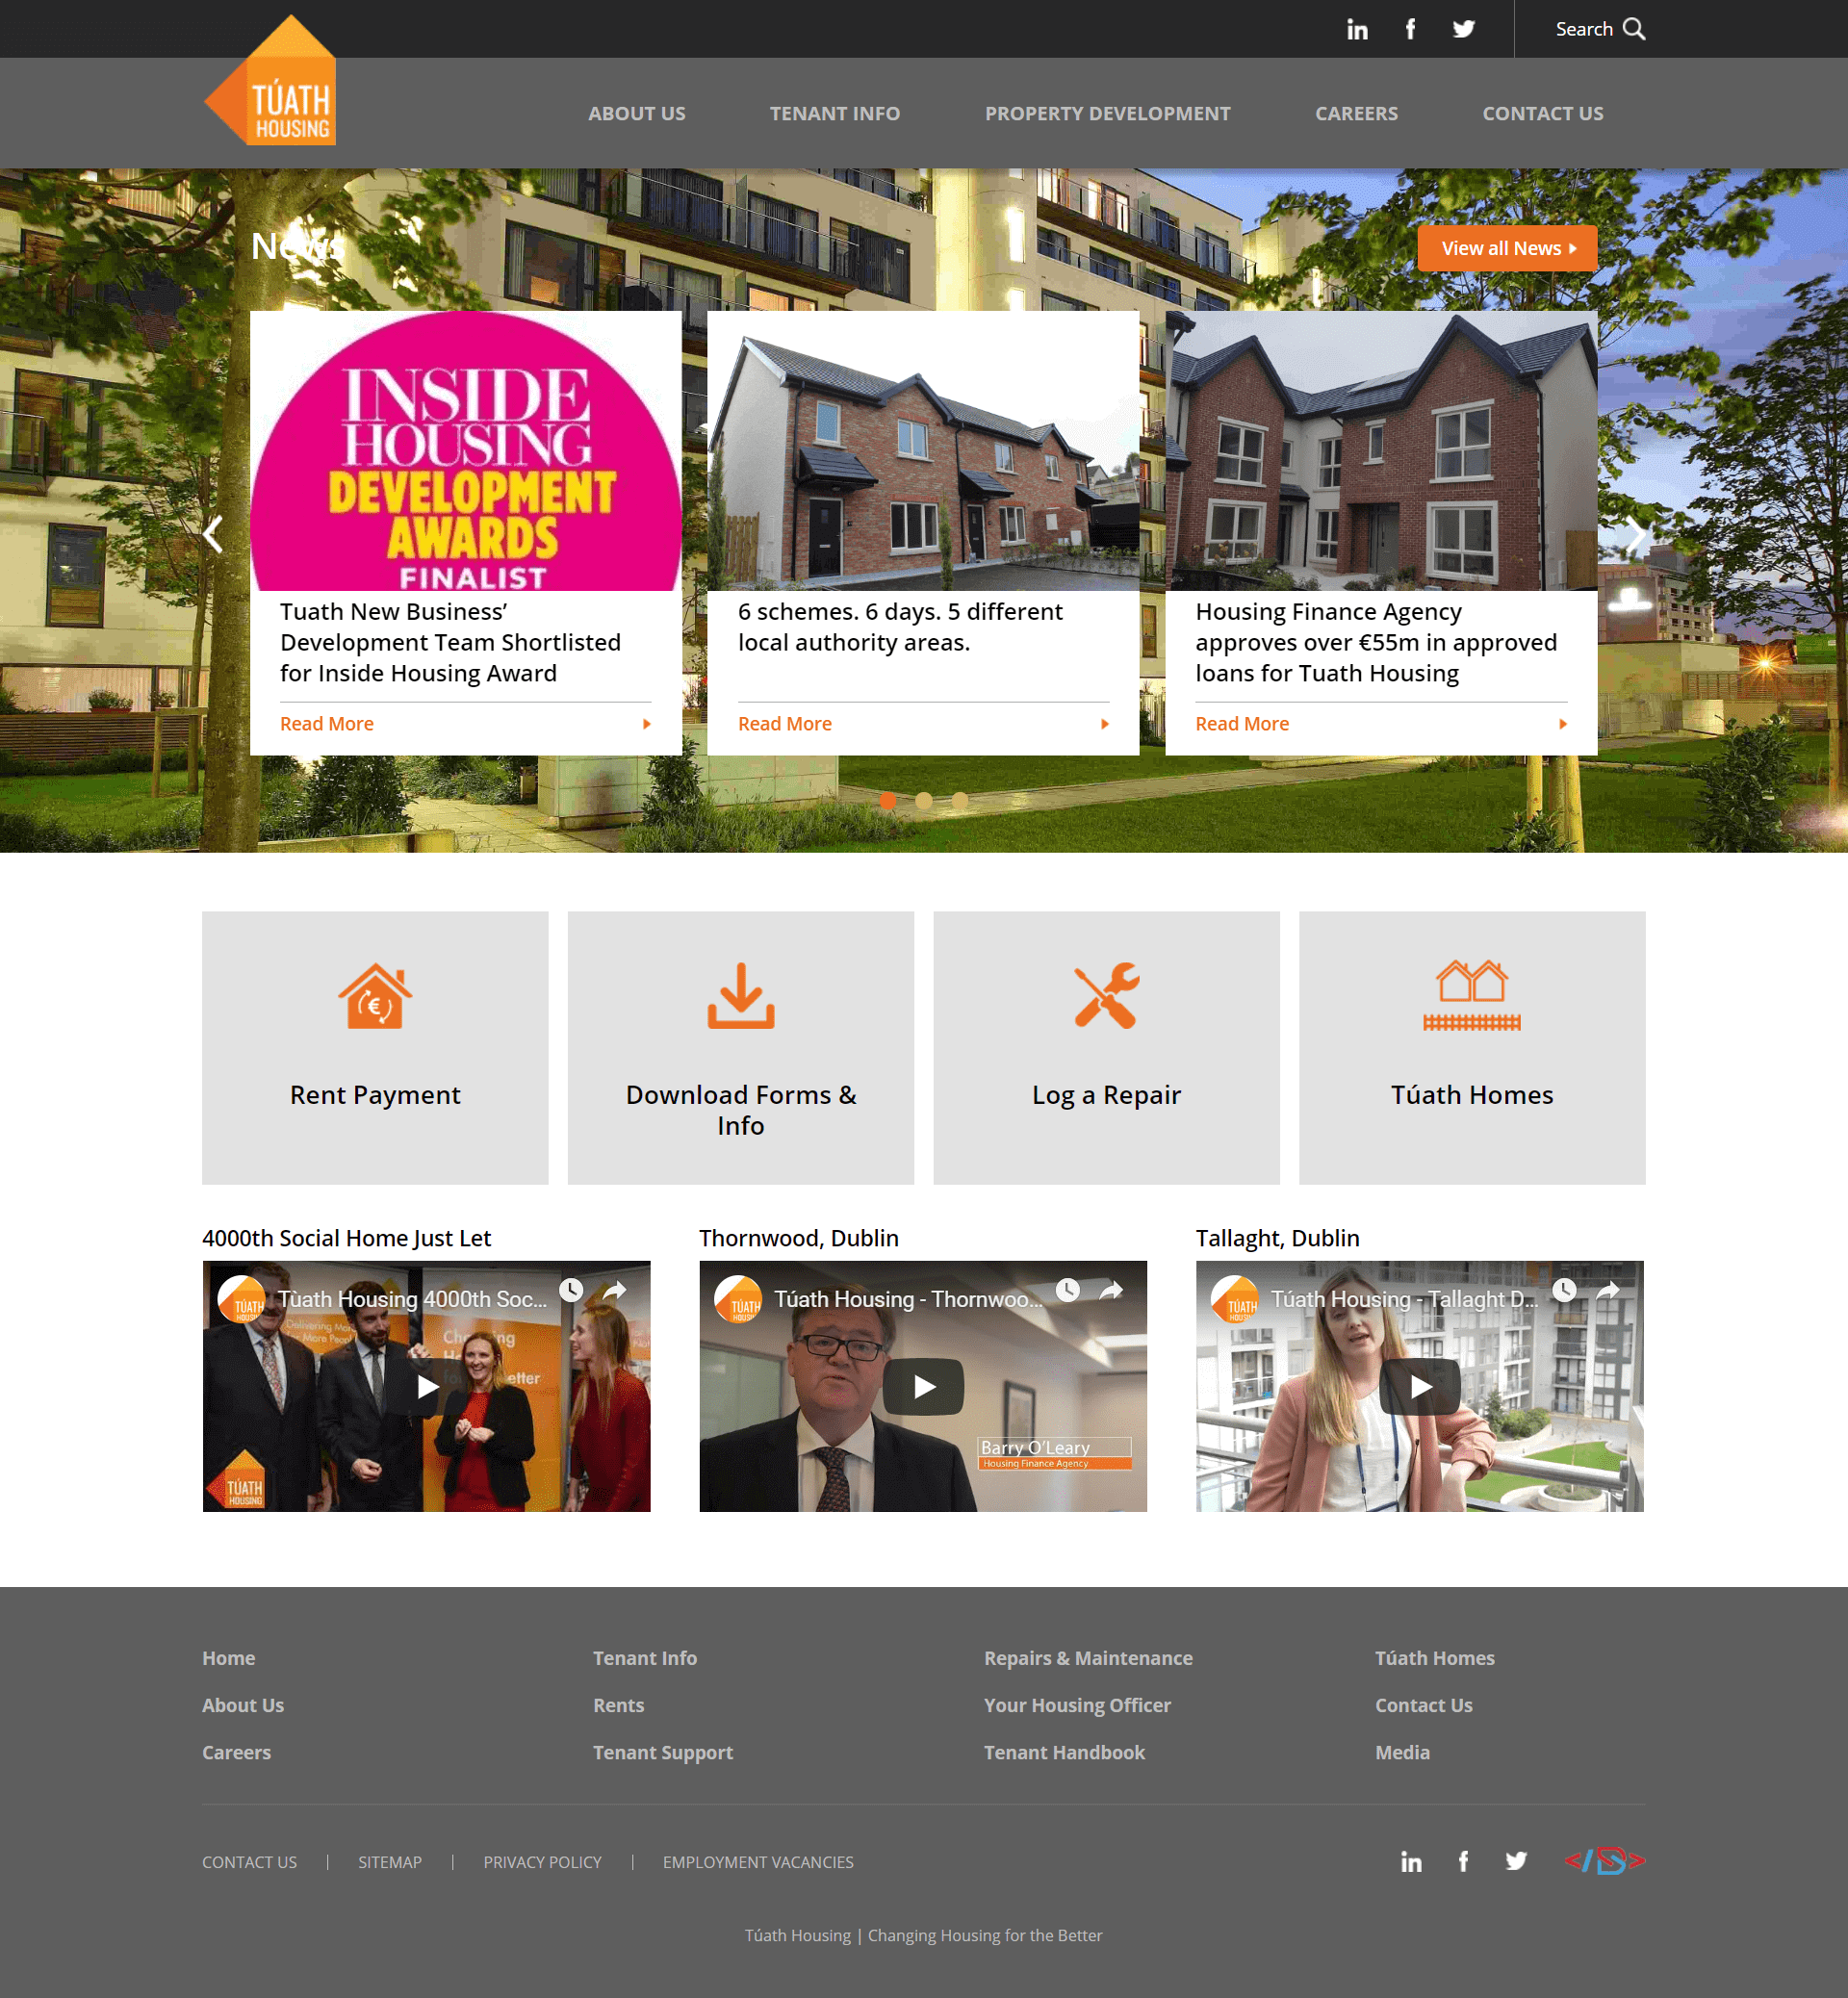Open the Contact Us menu tab
This screenshot has width=1848, height=1998.
(x=1540, y=112)
